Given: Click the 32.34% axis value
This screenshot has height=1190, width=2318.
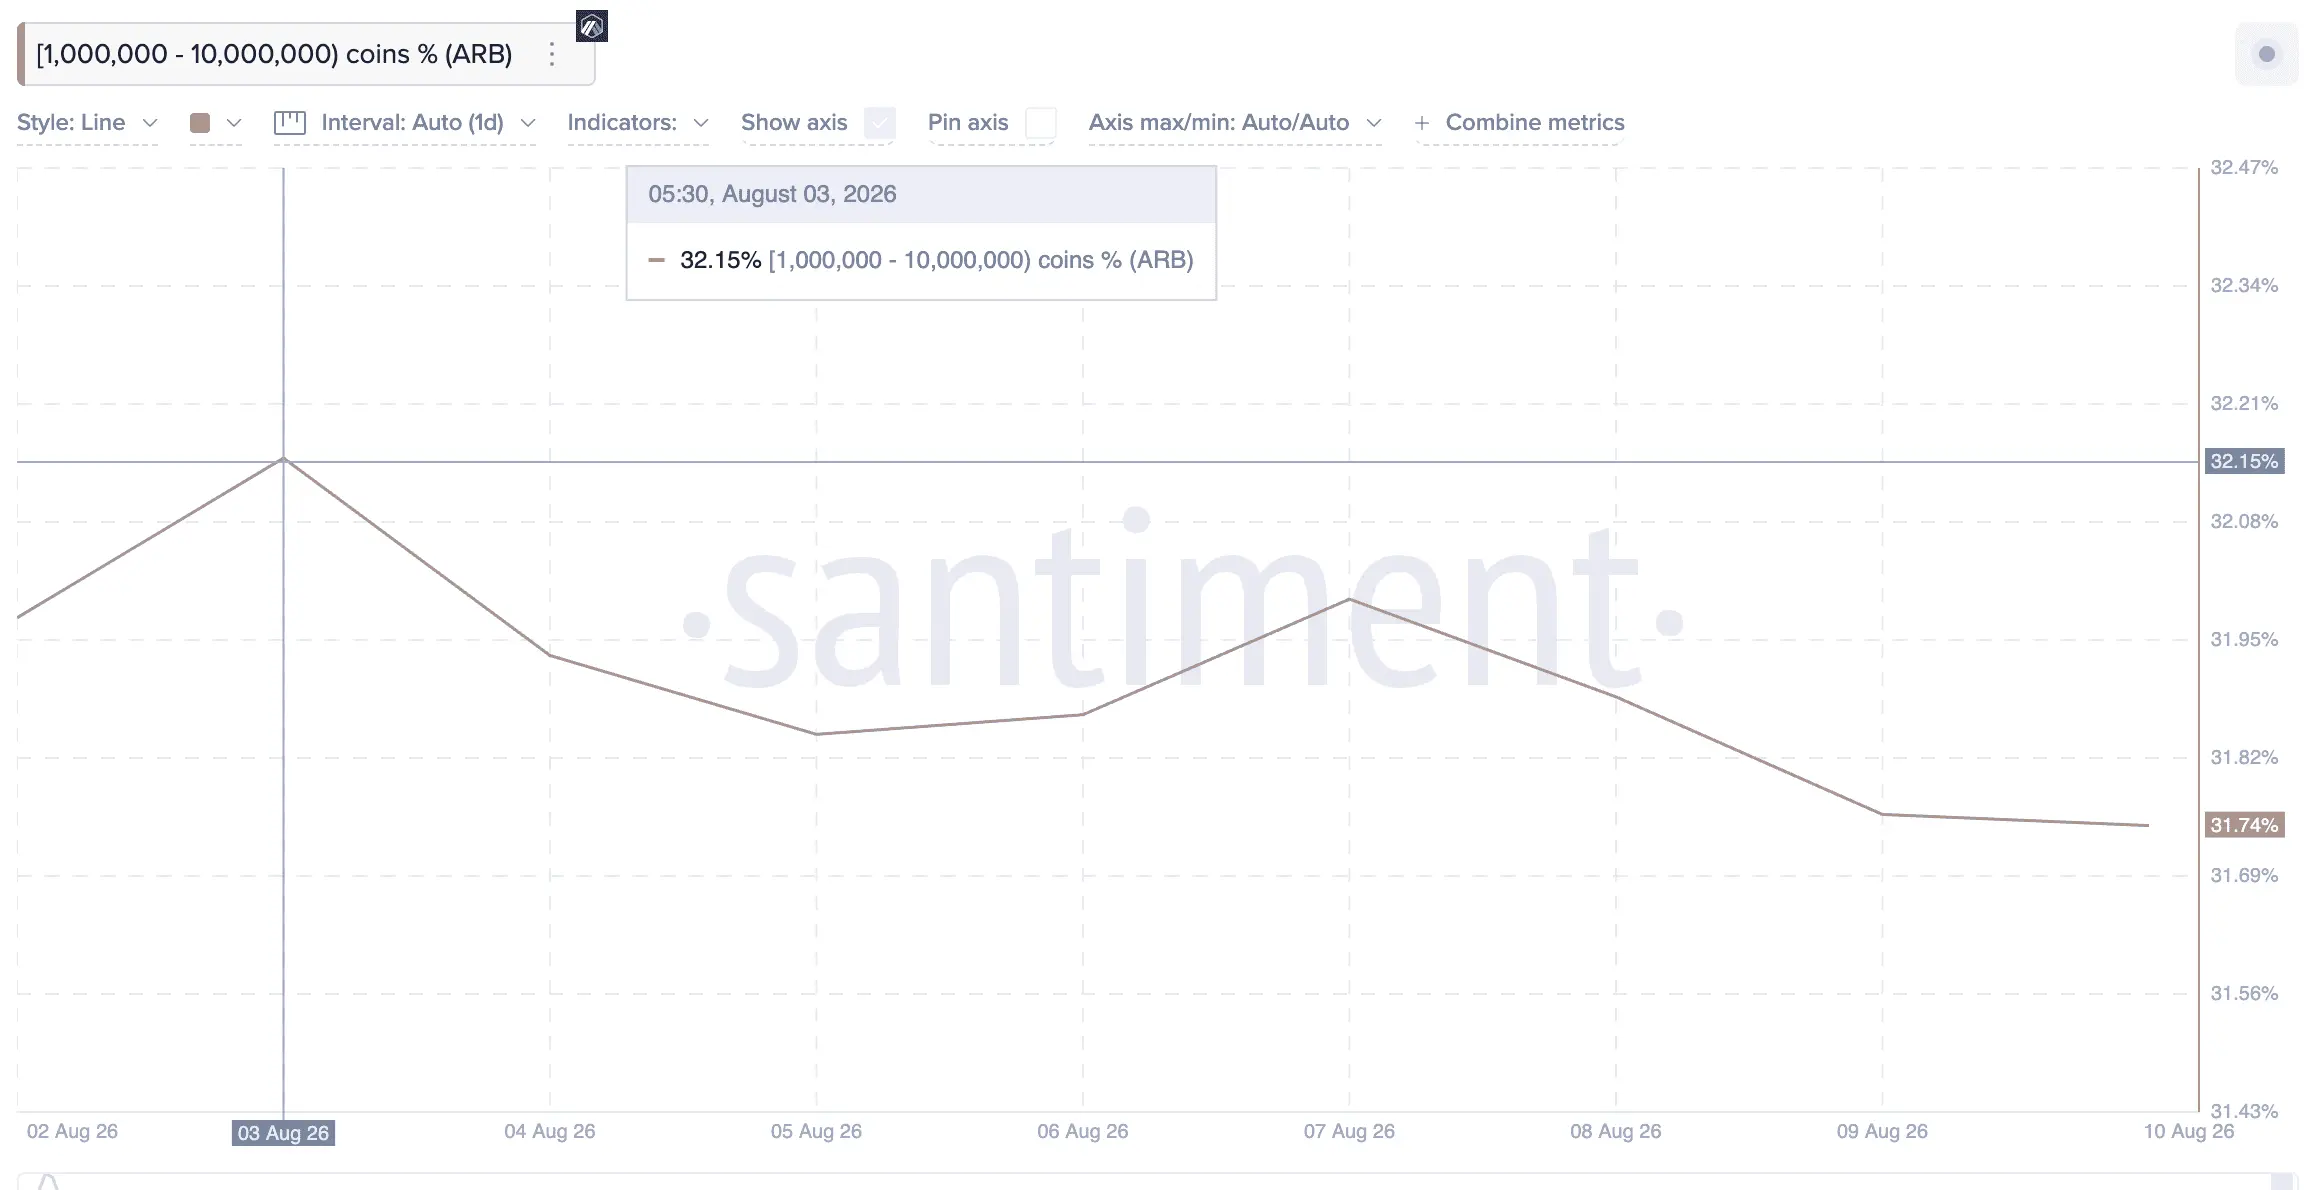Looking at the screenshot, I should 2244,285.
